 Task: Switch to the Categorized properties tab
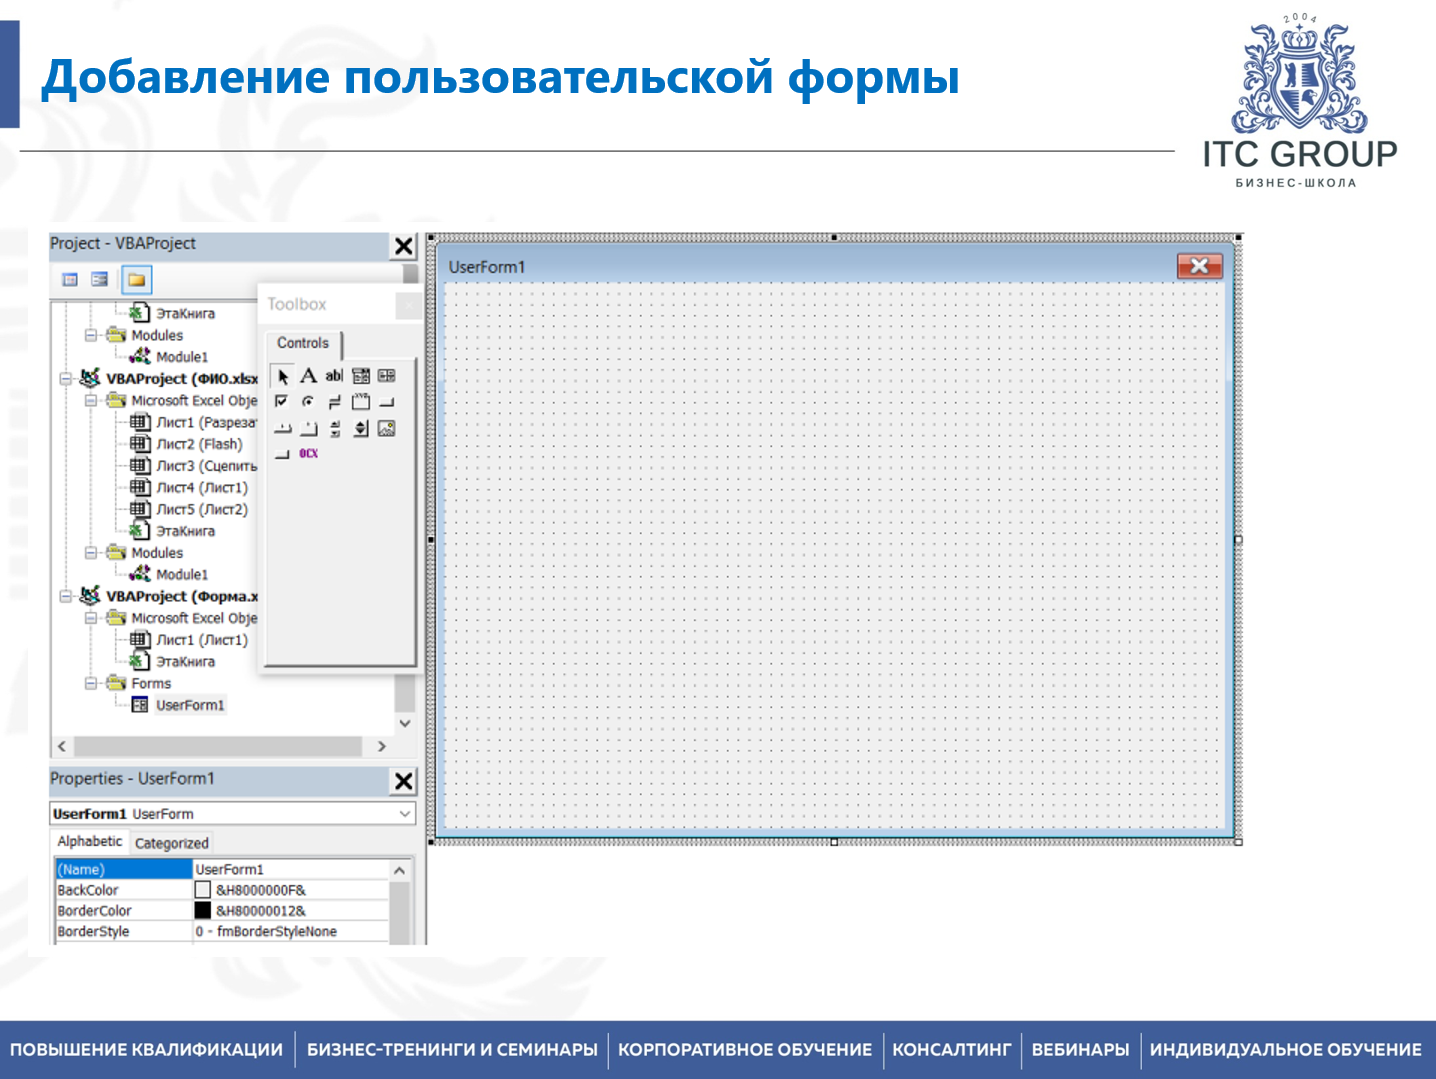point(171,843)
